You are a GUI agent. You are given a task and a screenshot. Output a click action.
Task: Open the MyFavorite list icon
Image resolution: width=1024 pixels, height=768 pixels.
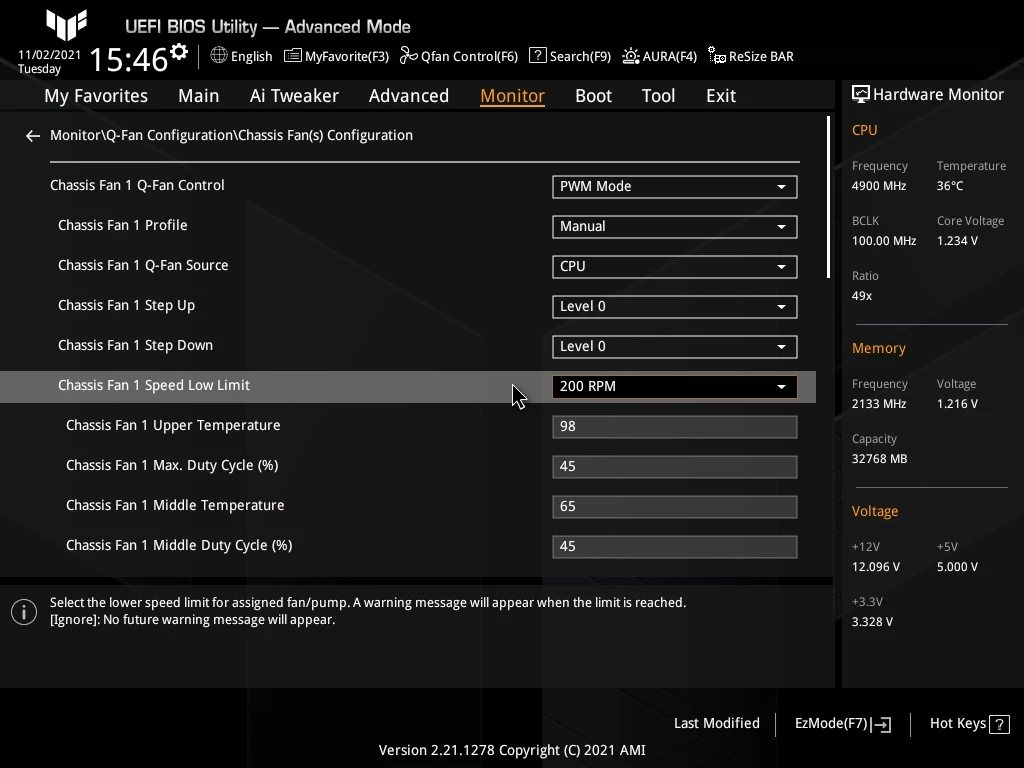coord(293,56)
